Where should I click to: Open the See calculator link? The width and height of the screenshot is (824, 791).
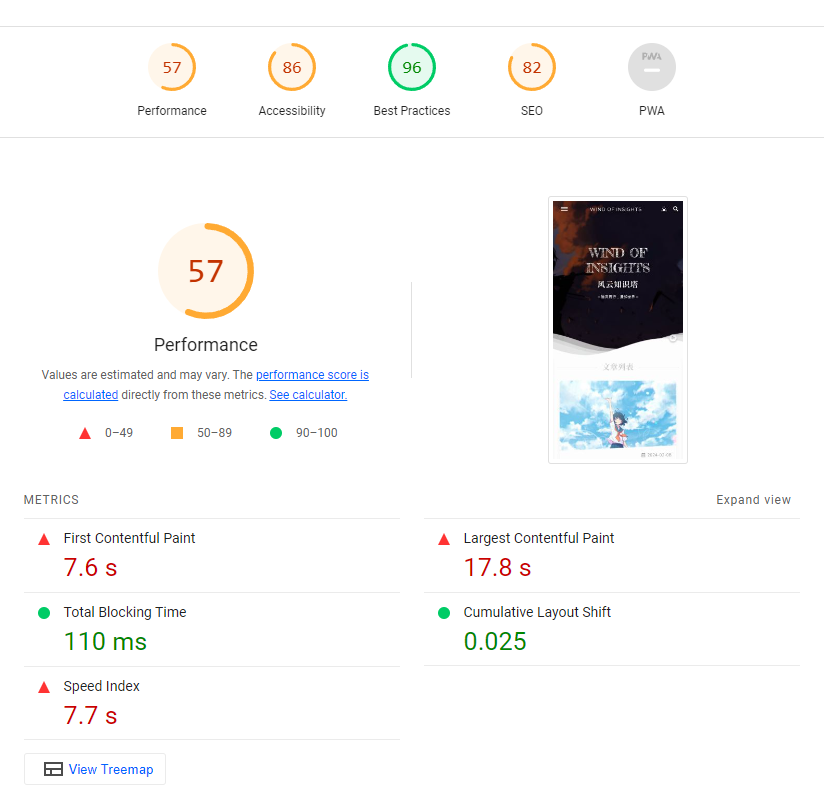308,395
